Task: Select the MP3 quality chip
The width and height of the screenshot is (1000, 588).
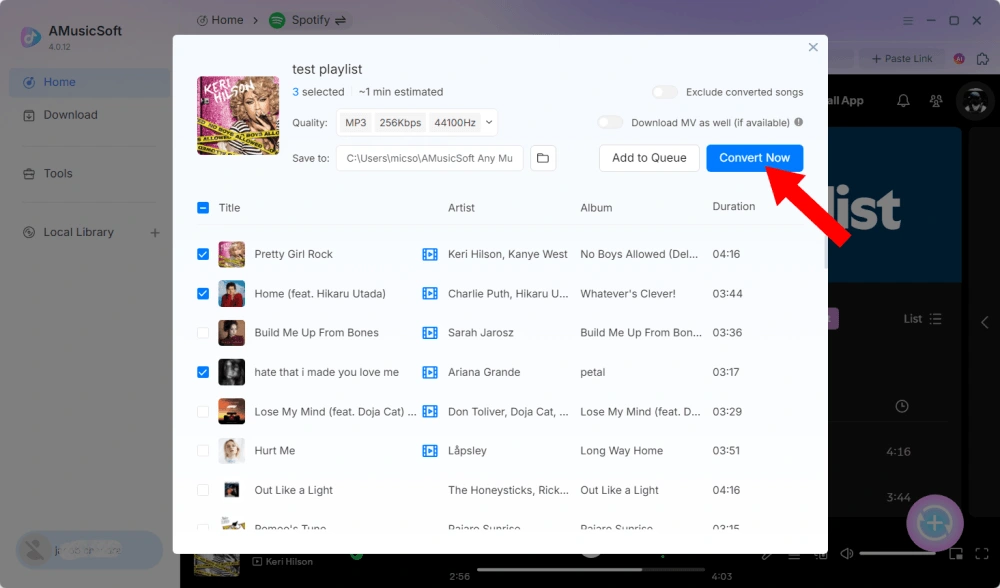Action: pyautogui.click(x=355, y=122)
